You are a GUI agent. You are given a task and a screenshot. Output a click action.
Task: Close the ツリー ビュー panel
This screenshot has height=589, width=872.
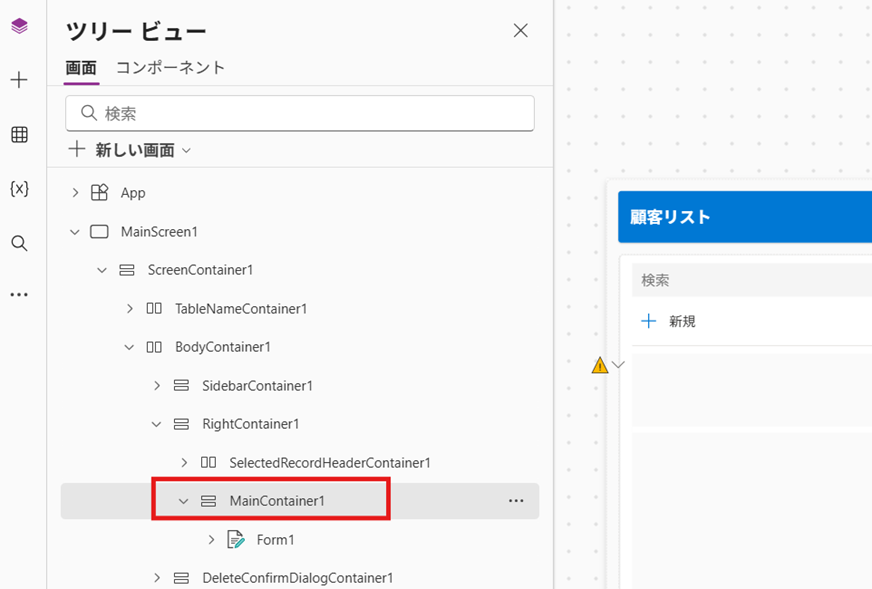click(x=520, y=30)
